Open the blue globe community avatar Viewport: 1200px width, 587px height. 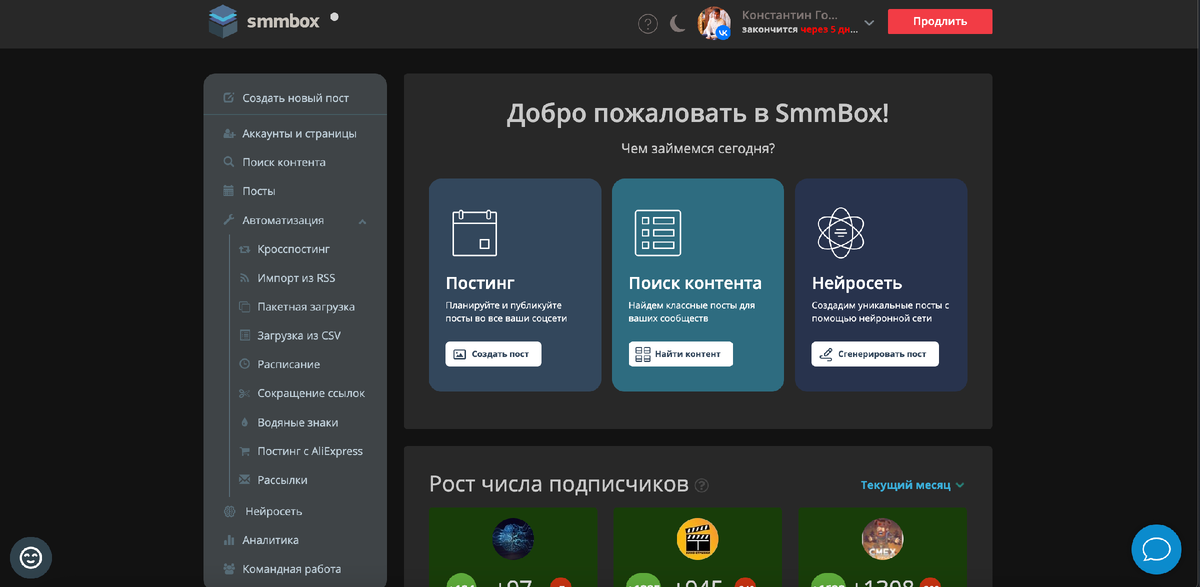[513, 539]
